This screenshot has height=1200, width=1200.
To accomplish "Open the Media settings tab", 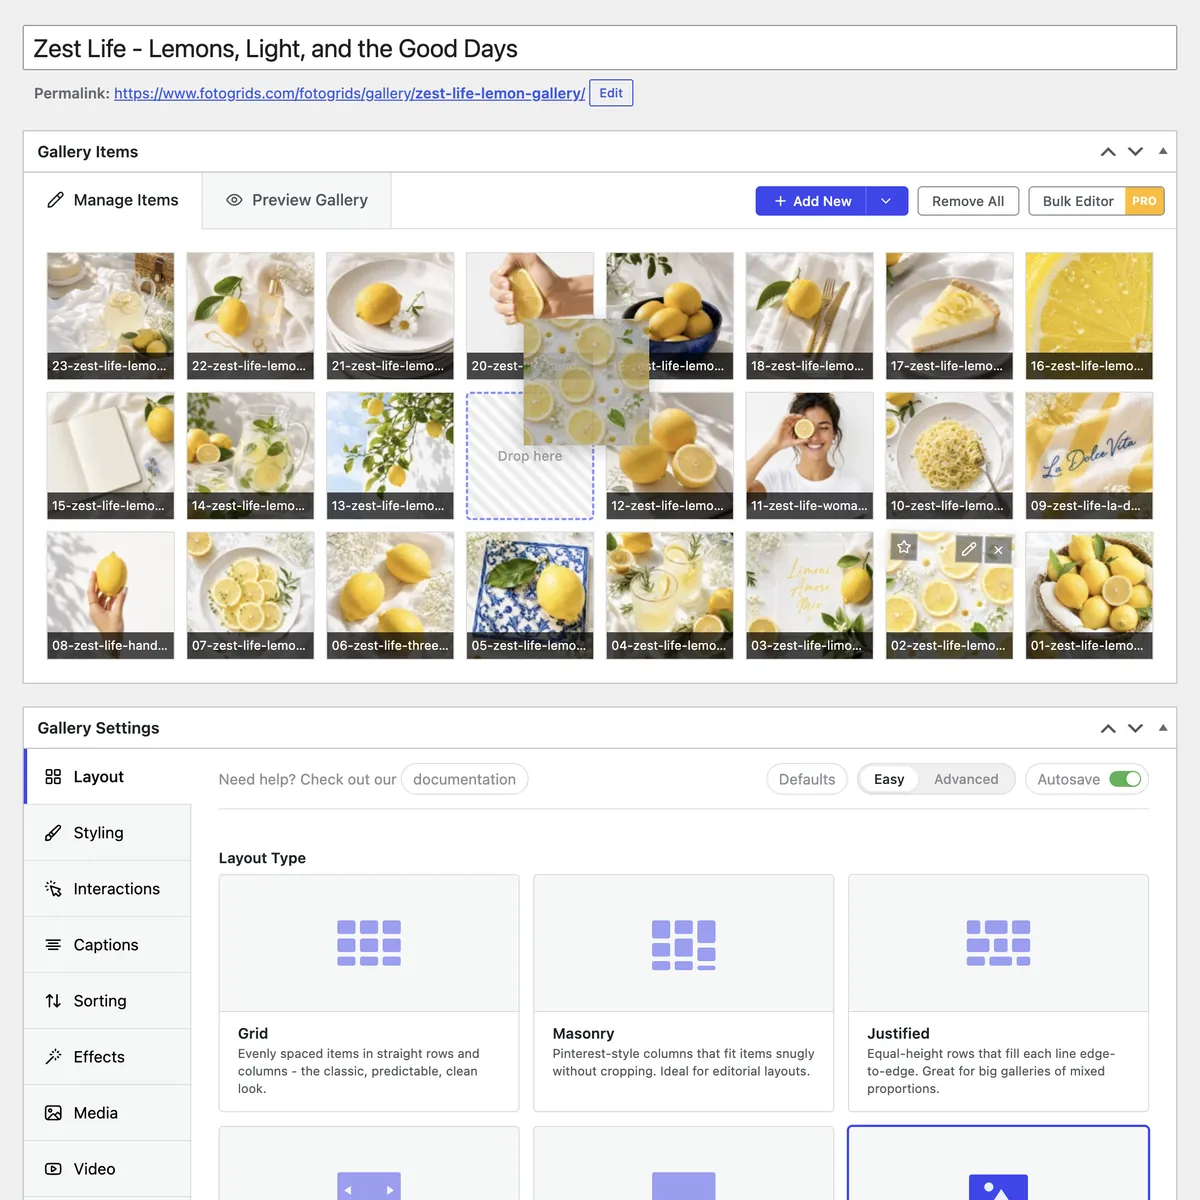I will pyautogui.click(x=107, y=1113).
